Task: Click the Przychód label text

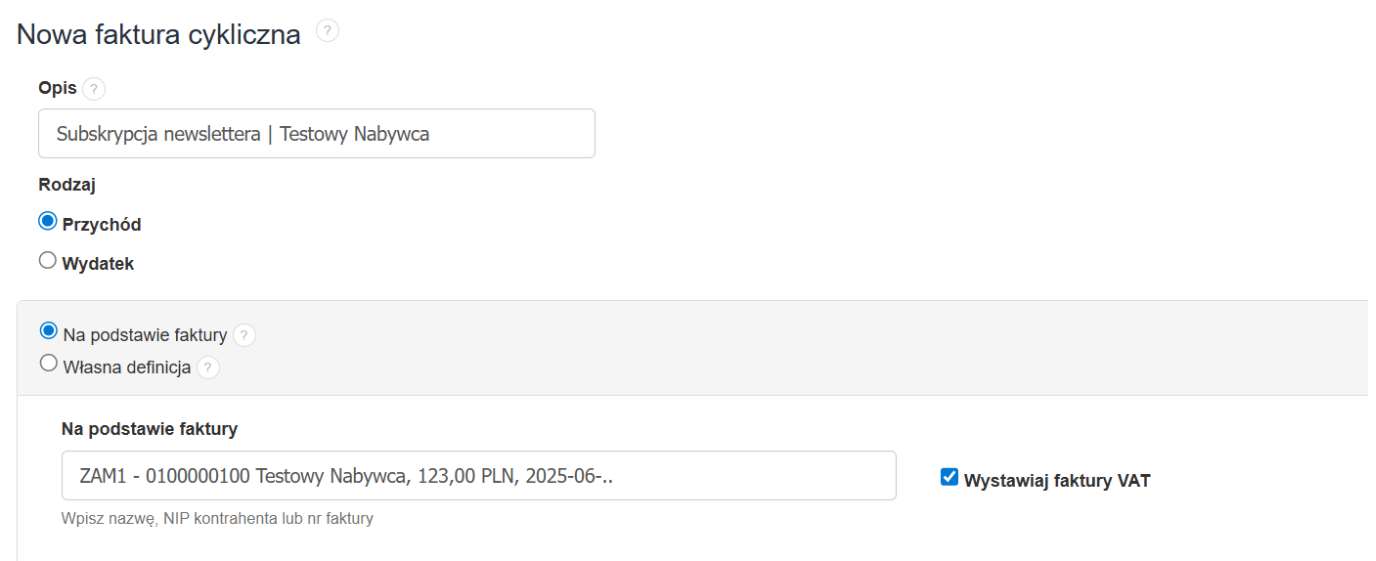Action: point(101,225)
